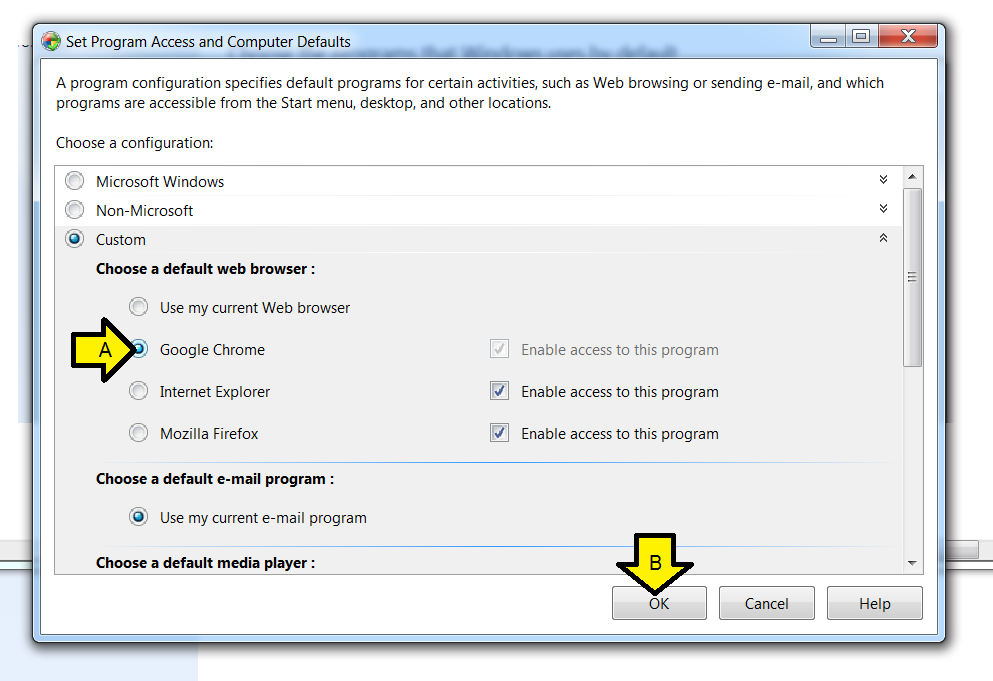993x681 pixels.
Task: Select Internet Explorer as default browser
Action: pos(139,391)
